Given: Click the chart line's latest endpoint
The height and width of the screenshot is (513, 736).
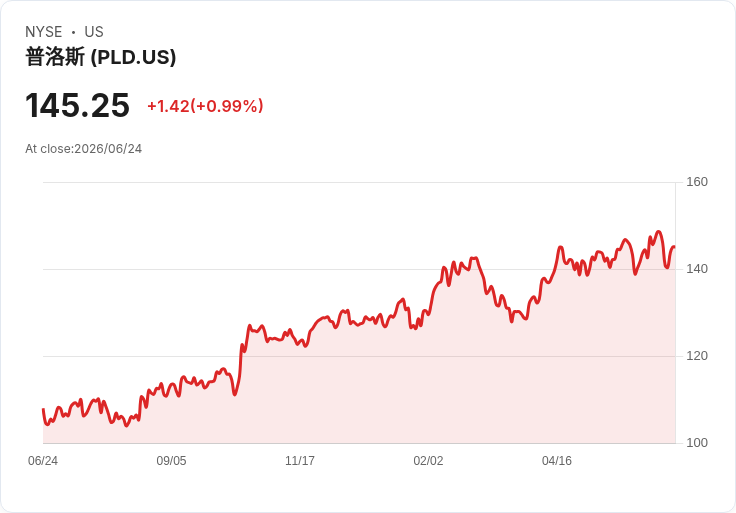Looking at the screenshot, I should pyautogui.click(x=675, y=247).
